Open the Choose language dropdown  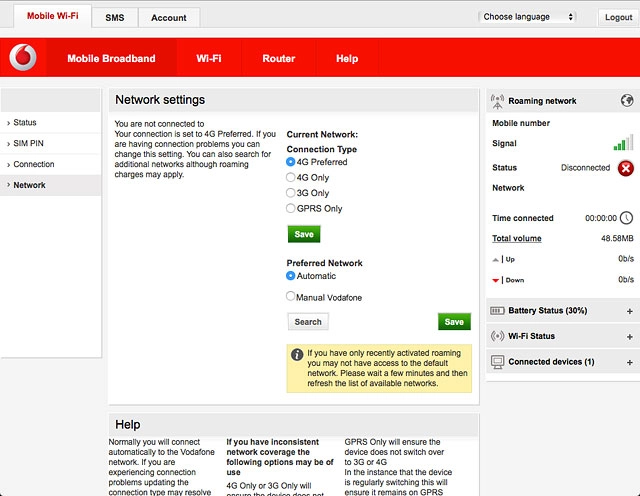tap(528, 17)
